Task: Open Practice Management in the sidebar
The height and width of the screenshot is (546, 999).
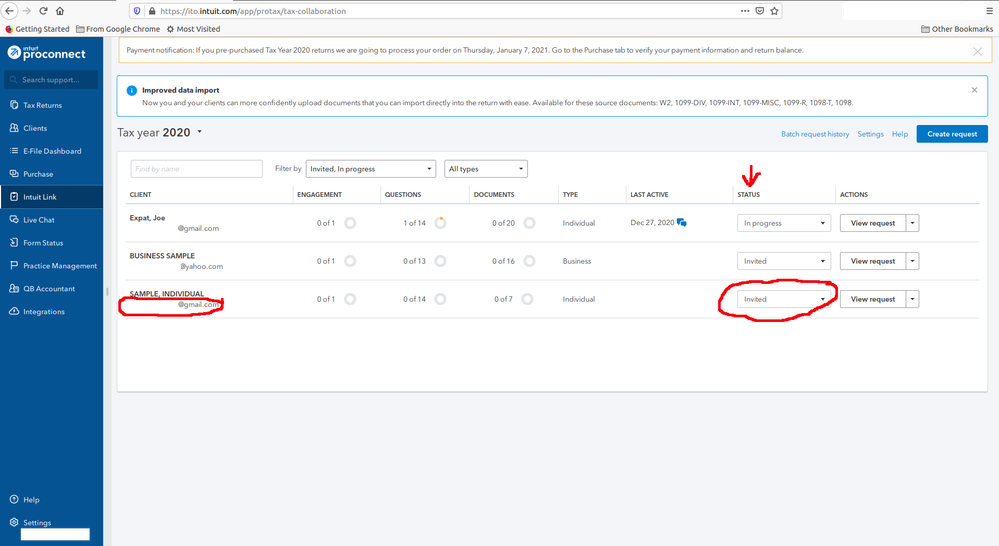Action: (60, 266)
